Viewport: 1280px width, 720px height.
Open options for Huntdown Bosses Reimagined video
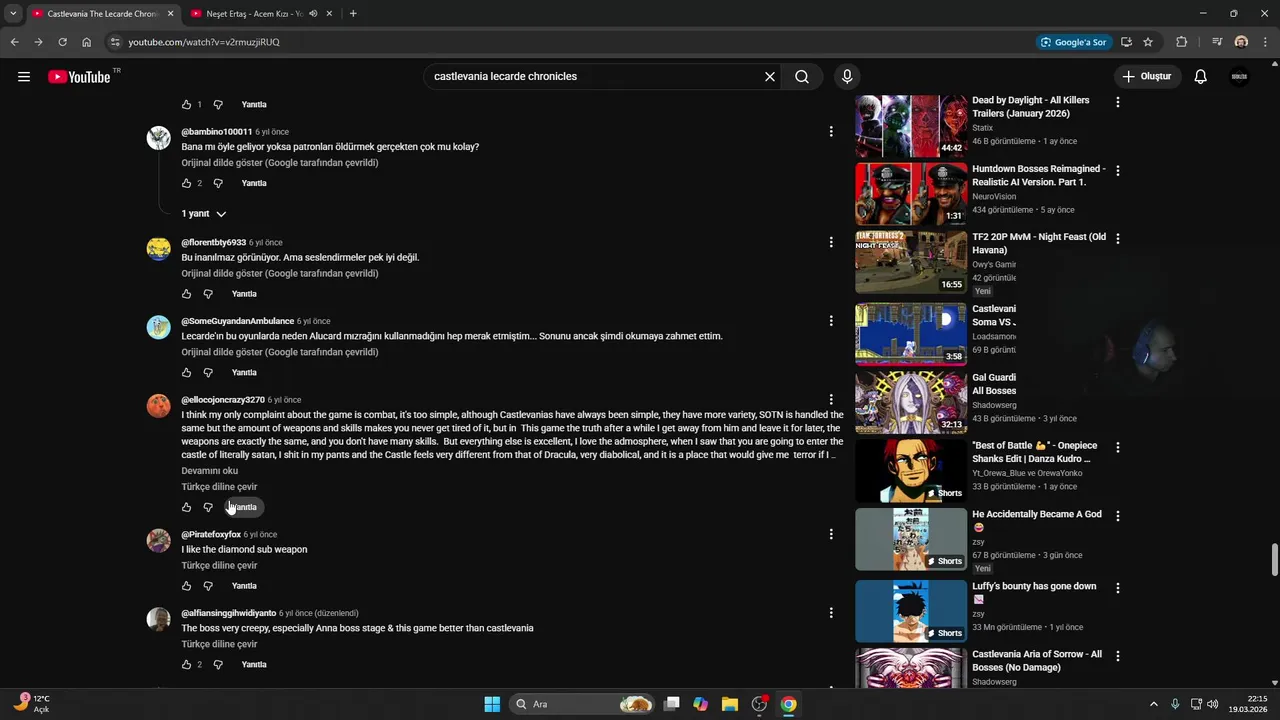coord(1118,171)
